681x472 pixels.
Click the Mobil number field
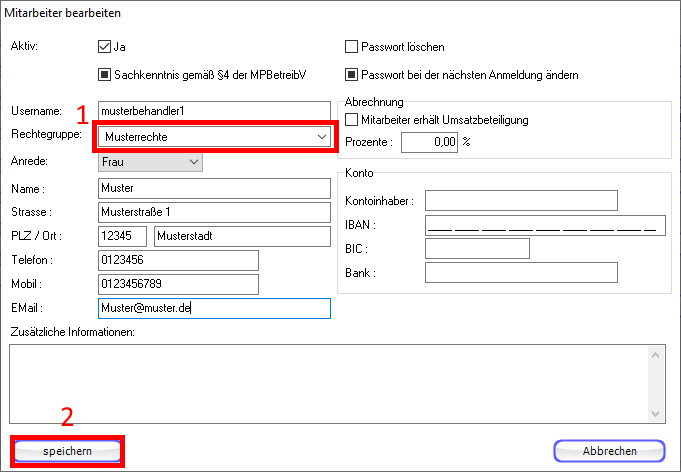(178, 284)
